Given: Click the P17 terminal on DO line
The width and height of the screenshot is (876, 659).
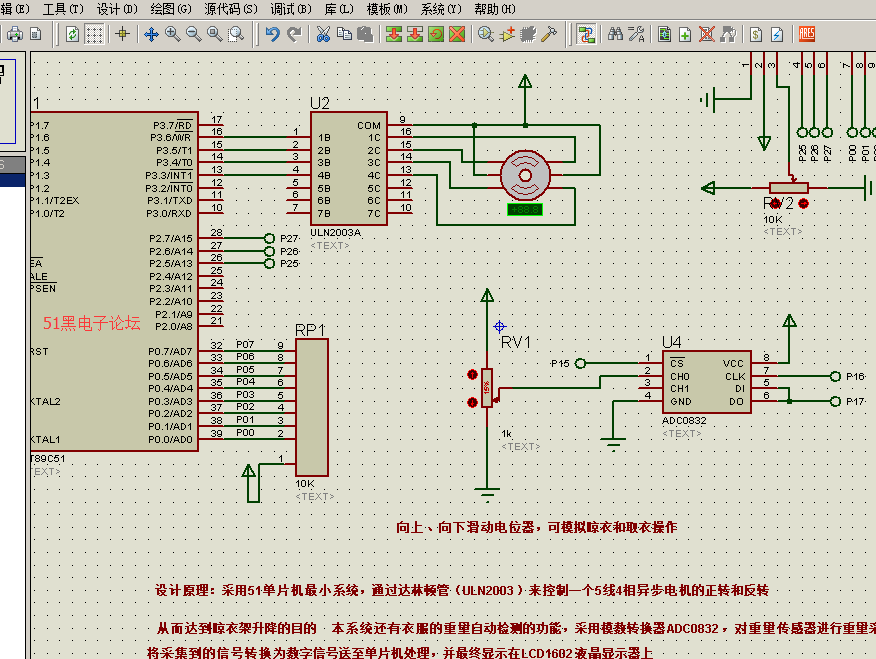Looking at the screenshot, I should coord(835,402).
